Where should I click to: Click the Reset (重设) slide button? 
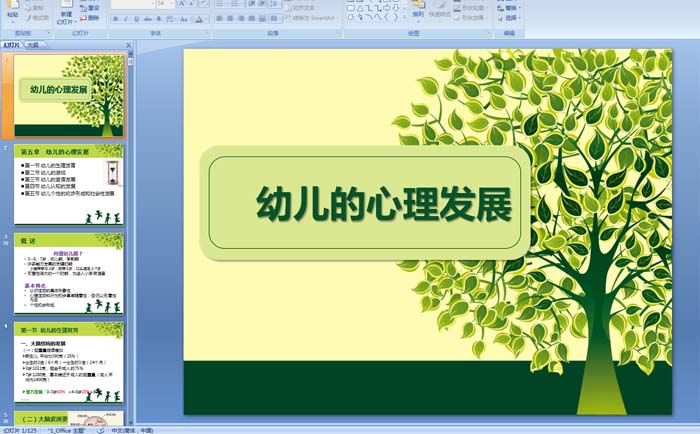pos(90,8)
